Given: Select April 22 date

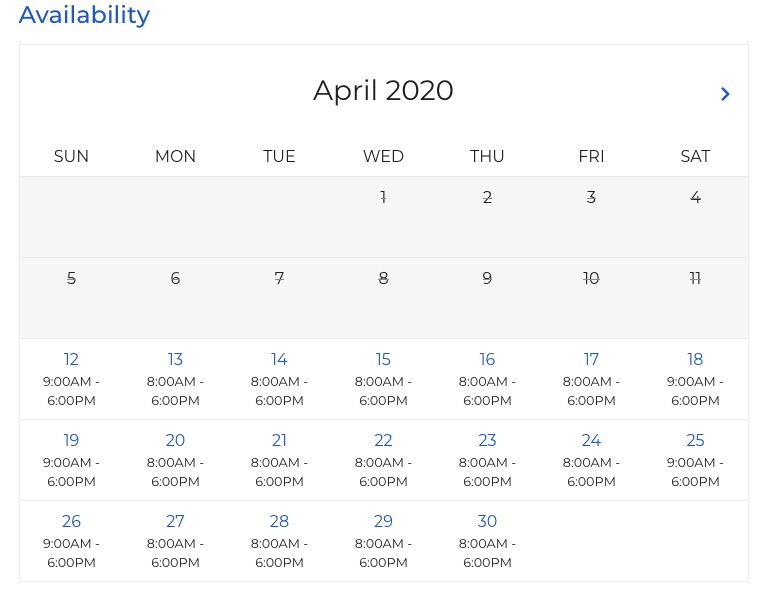Looking at the screenshot, I should pyautogui.click(x=383, y=441).
